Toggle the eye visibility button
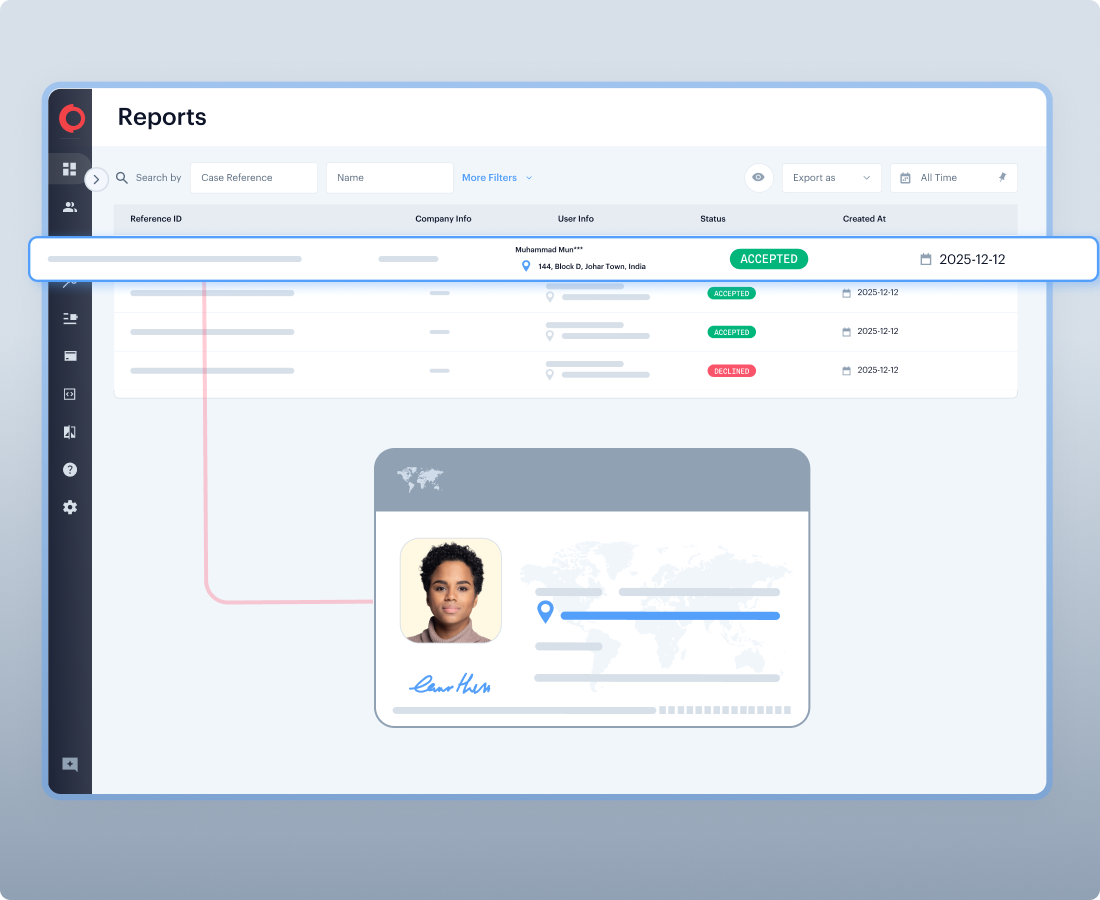Screen dimensions: 1100x900 (x=758, y=178)
